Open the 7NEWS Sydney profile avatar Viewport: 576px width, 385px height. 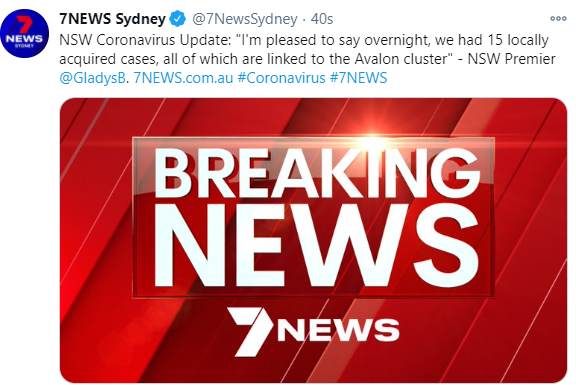(x=24, y=33)
